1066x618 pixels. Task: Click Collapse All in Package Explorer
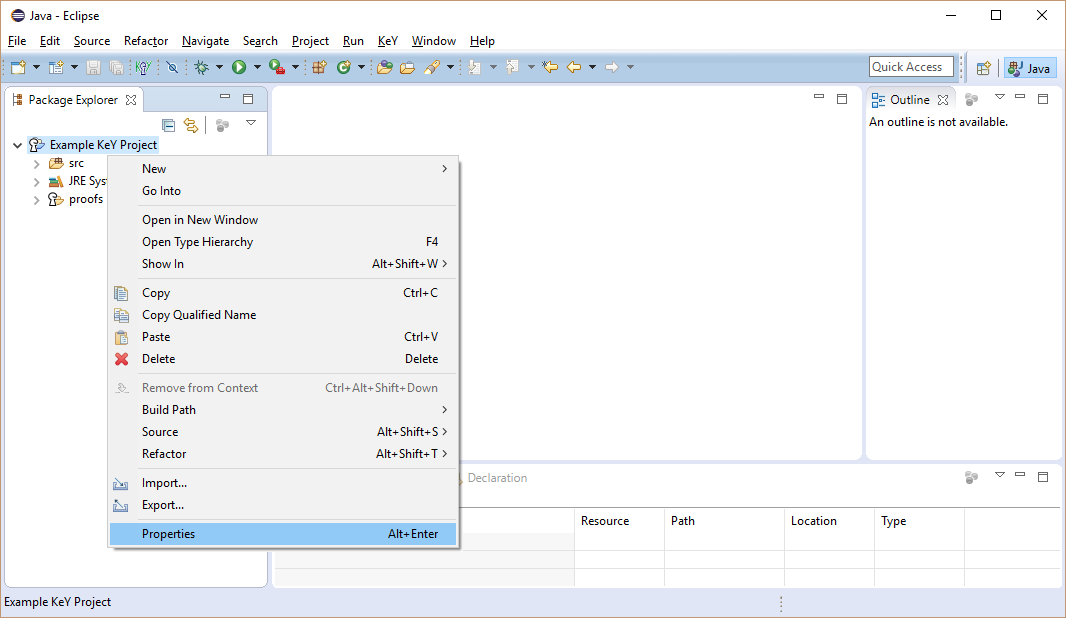pyautogui.click(x=168, y=125)
